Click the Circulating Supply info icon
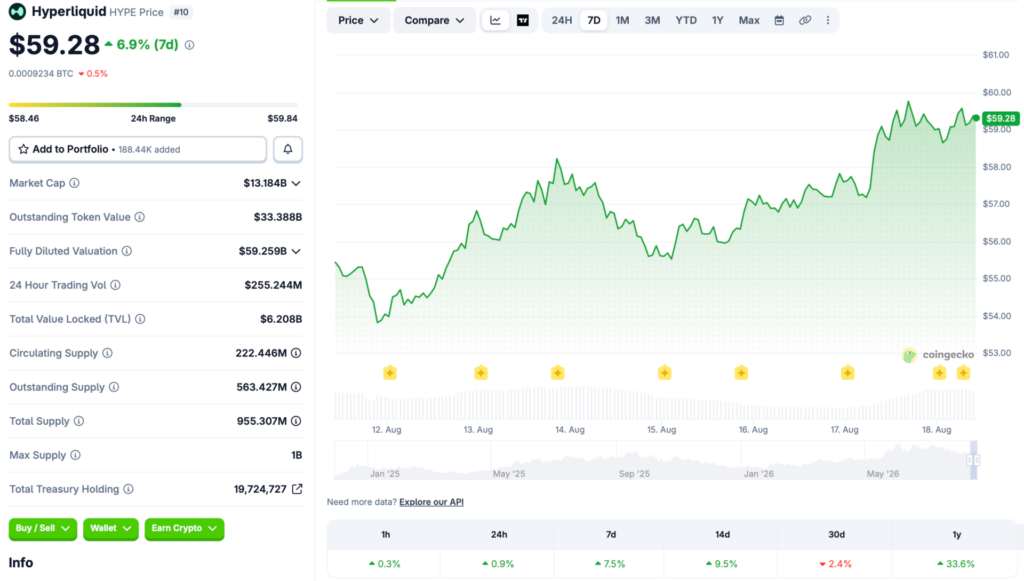Image resolution: width=1024 pixels, height=581 pixels. point(107,353)
